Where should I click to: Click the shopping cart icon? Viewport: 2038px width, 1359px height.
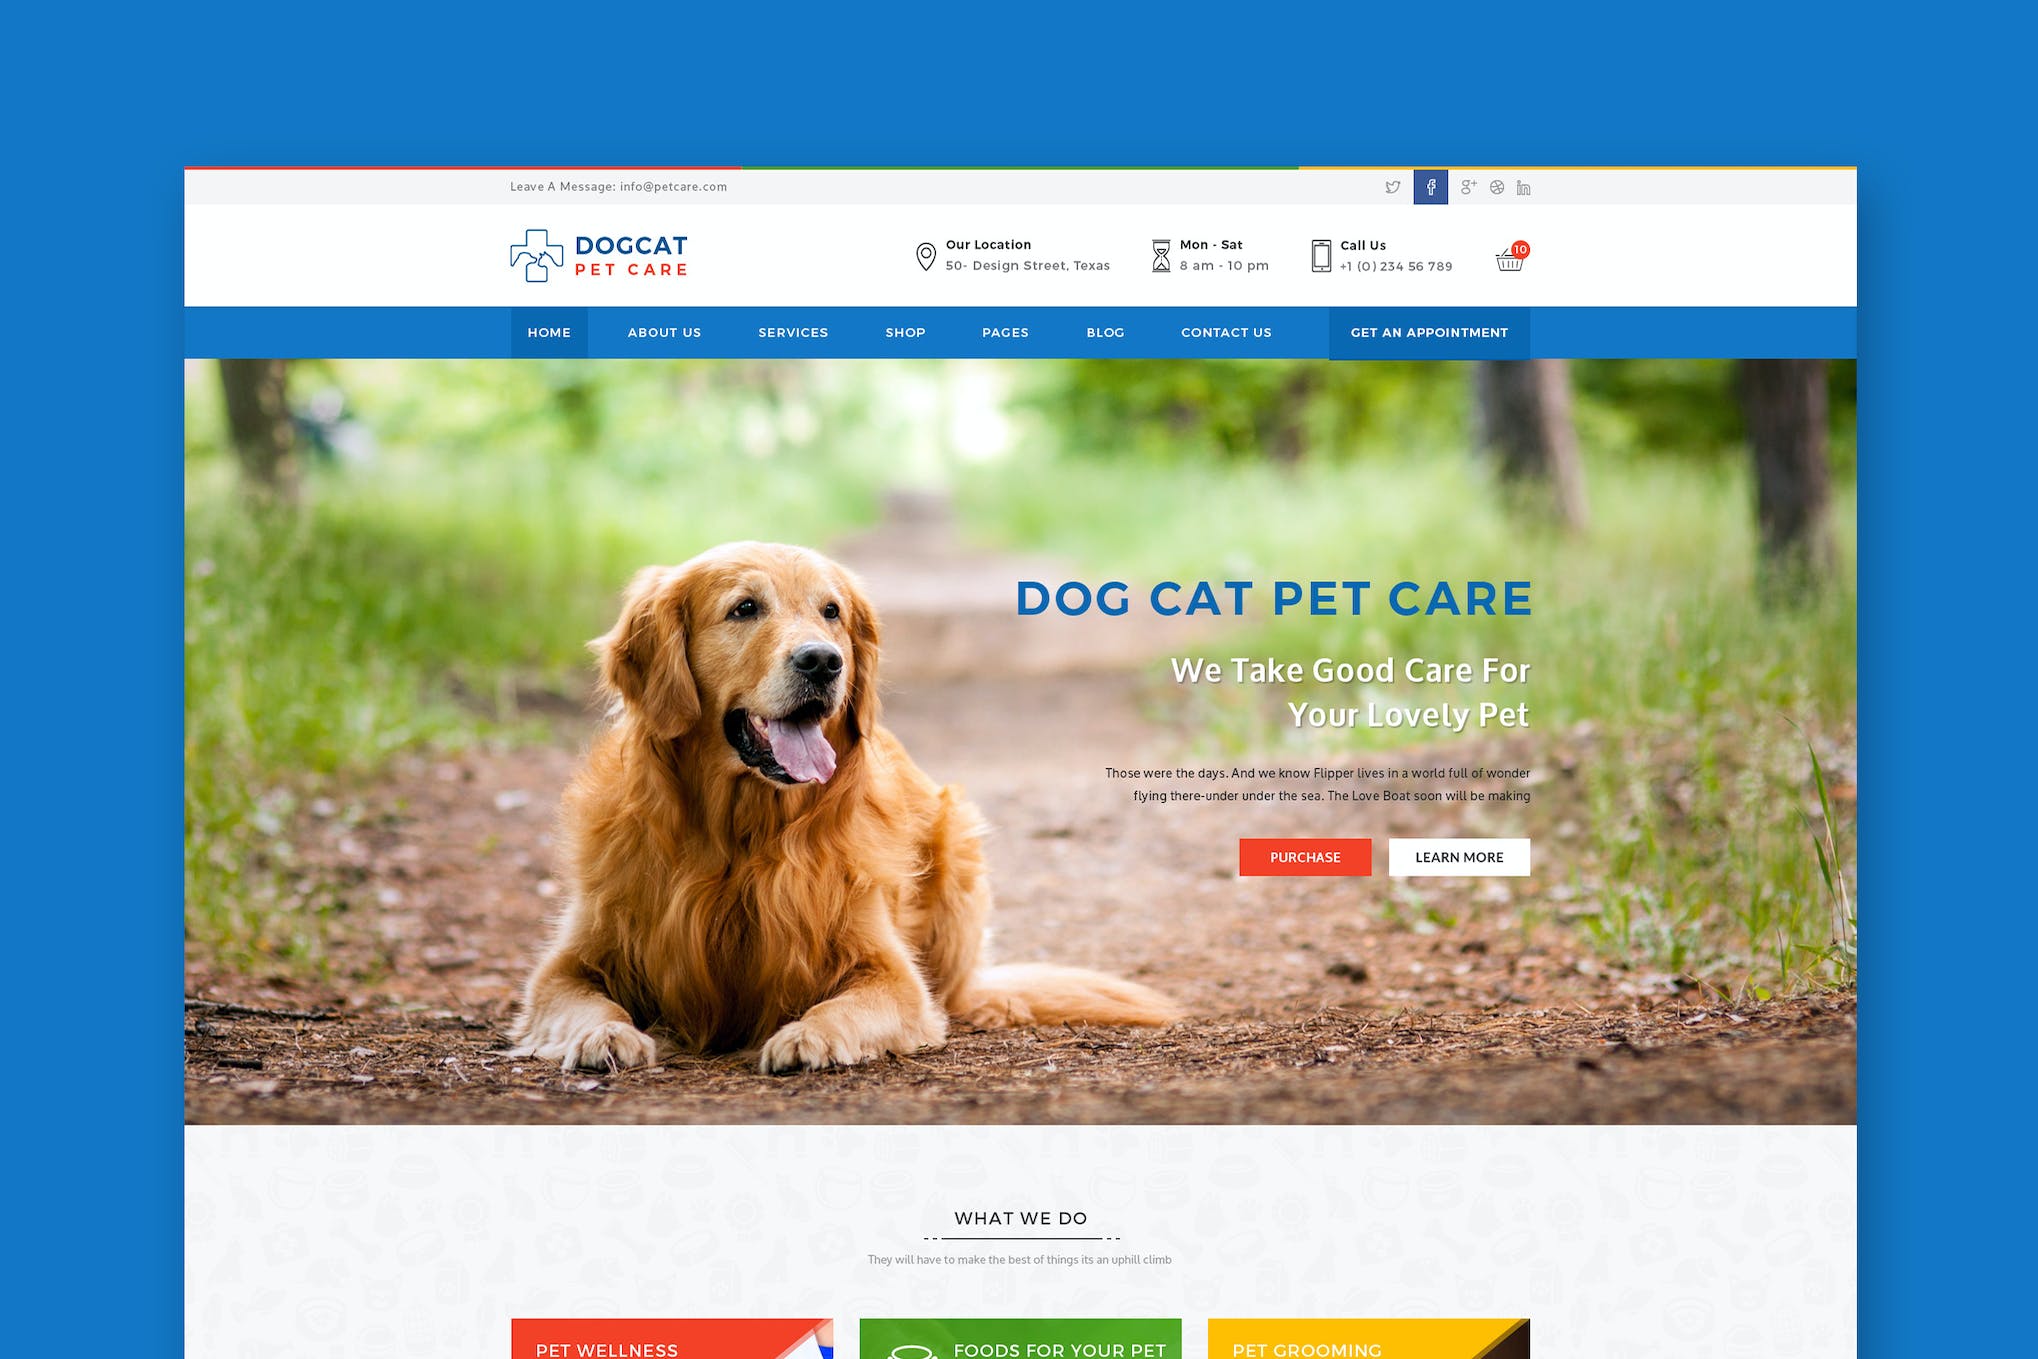1510,255
